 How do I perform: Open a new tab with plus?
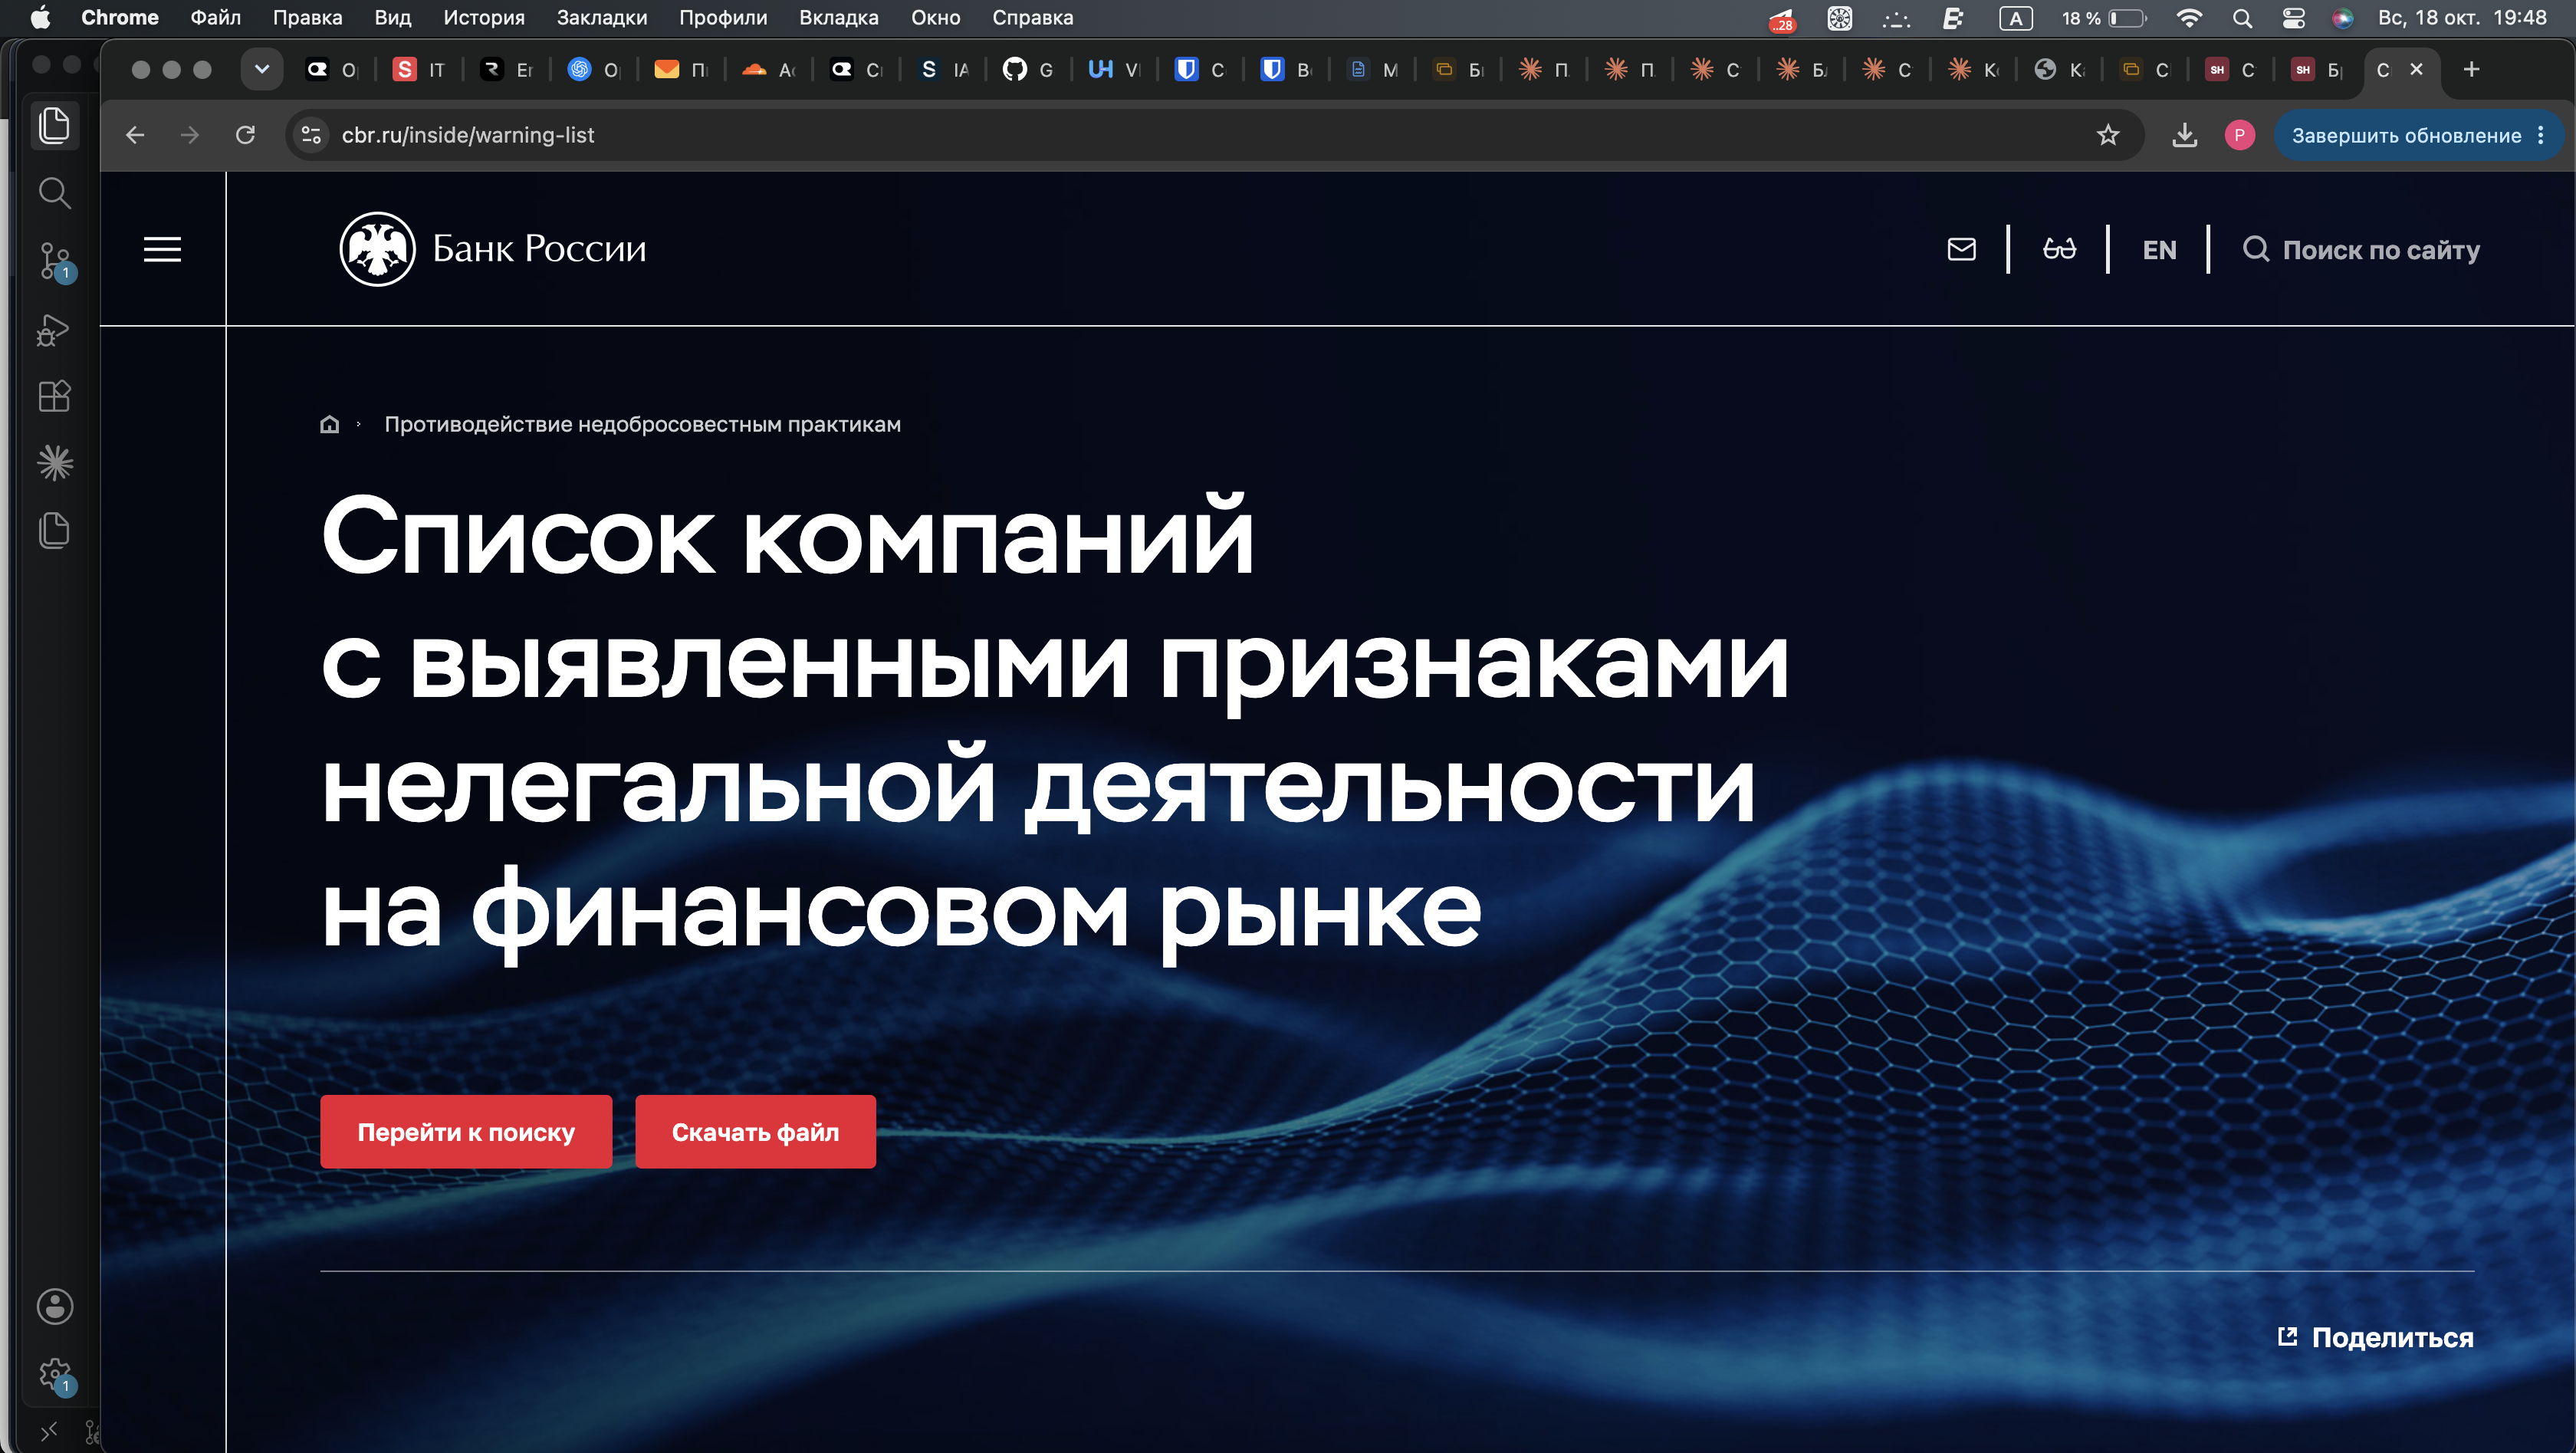[x=2471, y=69]
